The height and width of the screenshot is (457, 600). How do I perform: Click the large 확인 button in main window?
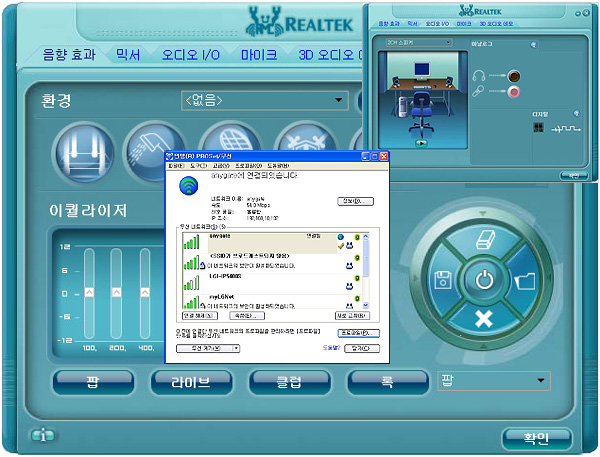[x=536, y=438]
